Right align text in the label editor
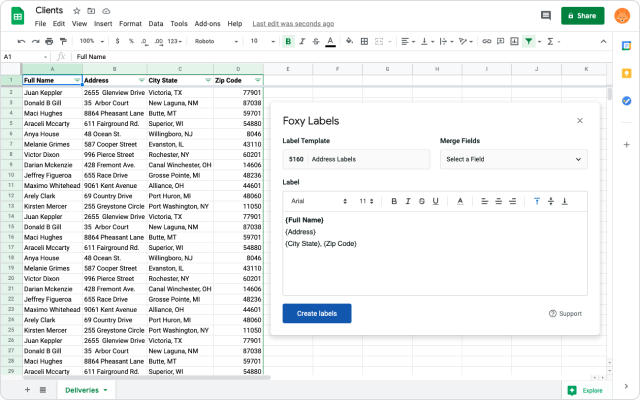Viewport: 640px width, 400px height. coord(512,201)
